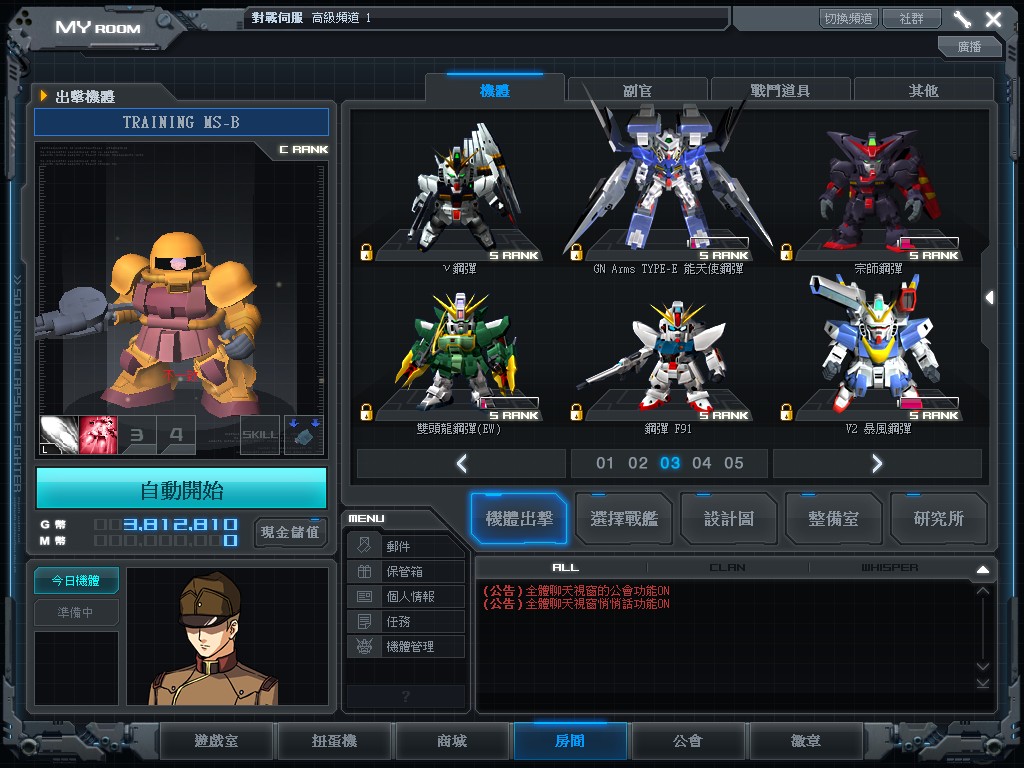Click the gift box icon for 保管箱
Screen dimensions: 1024x768
[364, 571]
